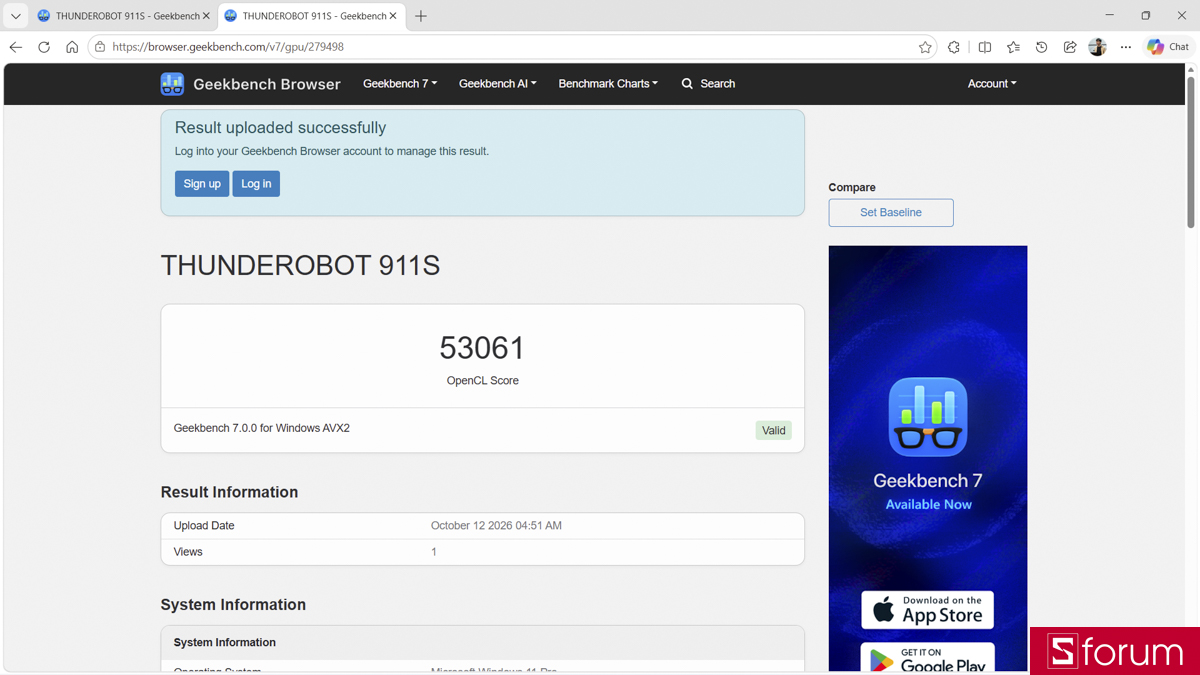
Task: Add this page to favorites with the star icon
Action: coord(925,47)
